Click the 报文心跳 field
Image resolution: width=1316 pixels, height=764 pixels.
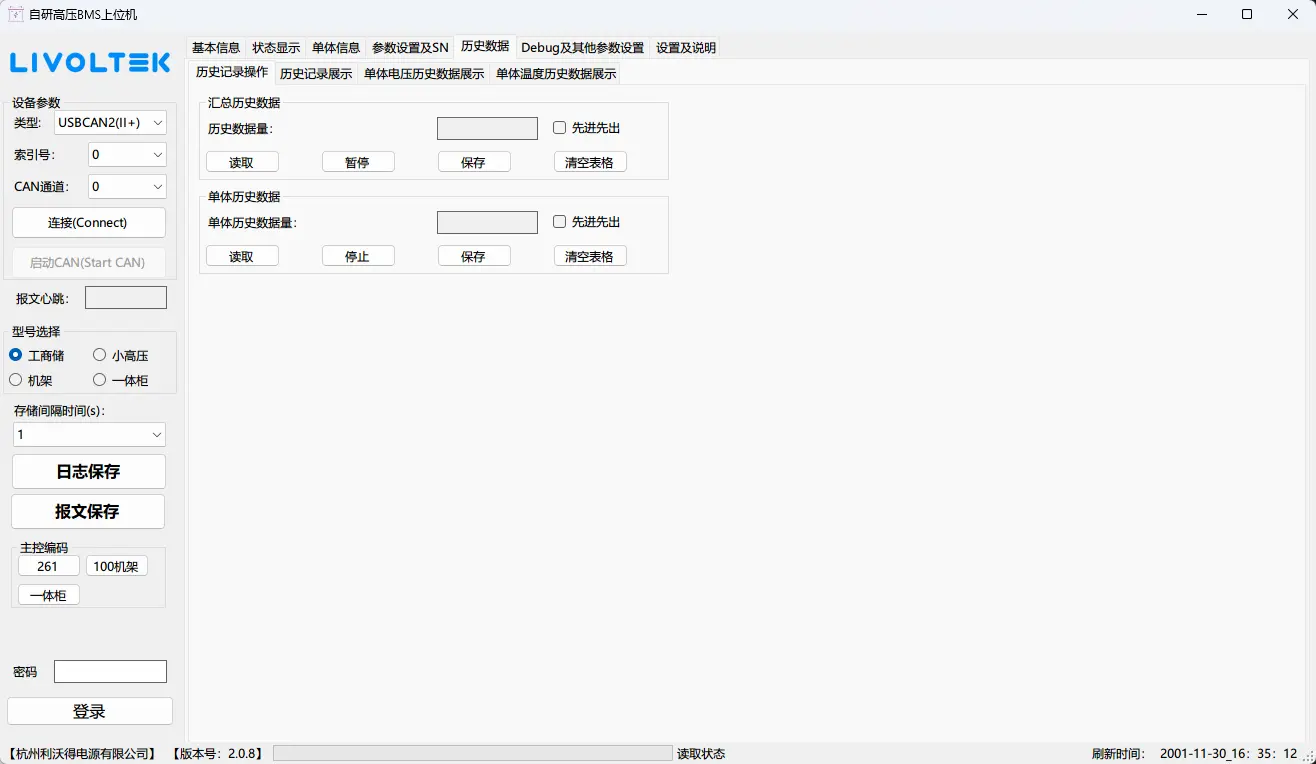tap(126, 298)
